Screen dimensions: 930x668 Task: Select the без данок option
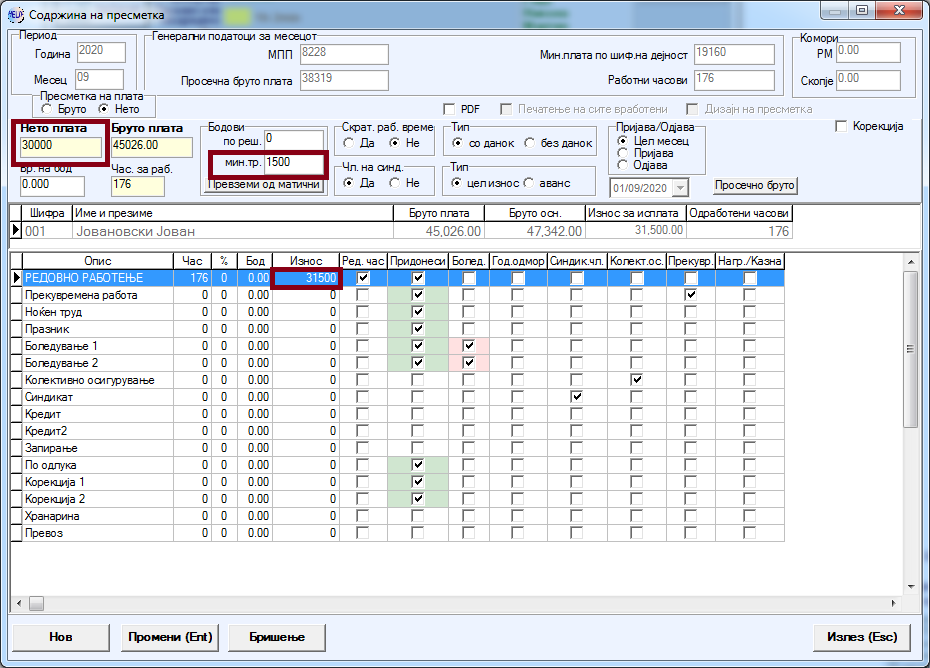click(530, 143)
